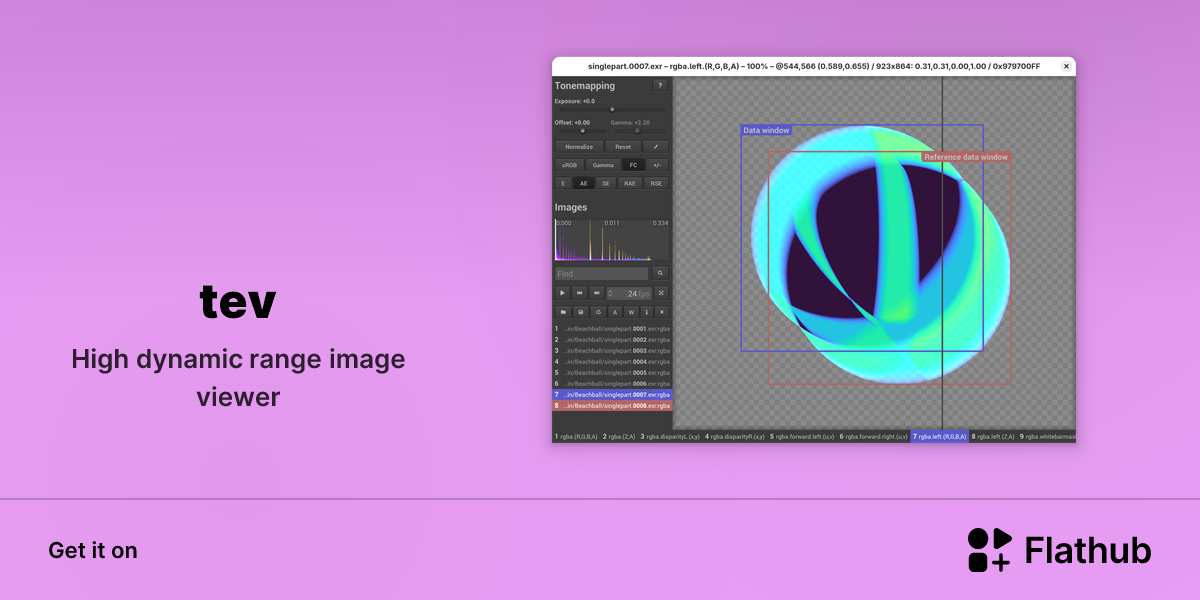
Task: Select the RSE error metric
Action: 656,183
